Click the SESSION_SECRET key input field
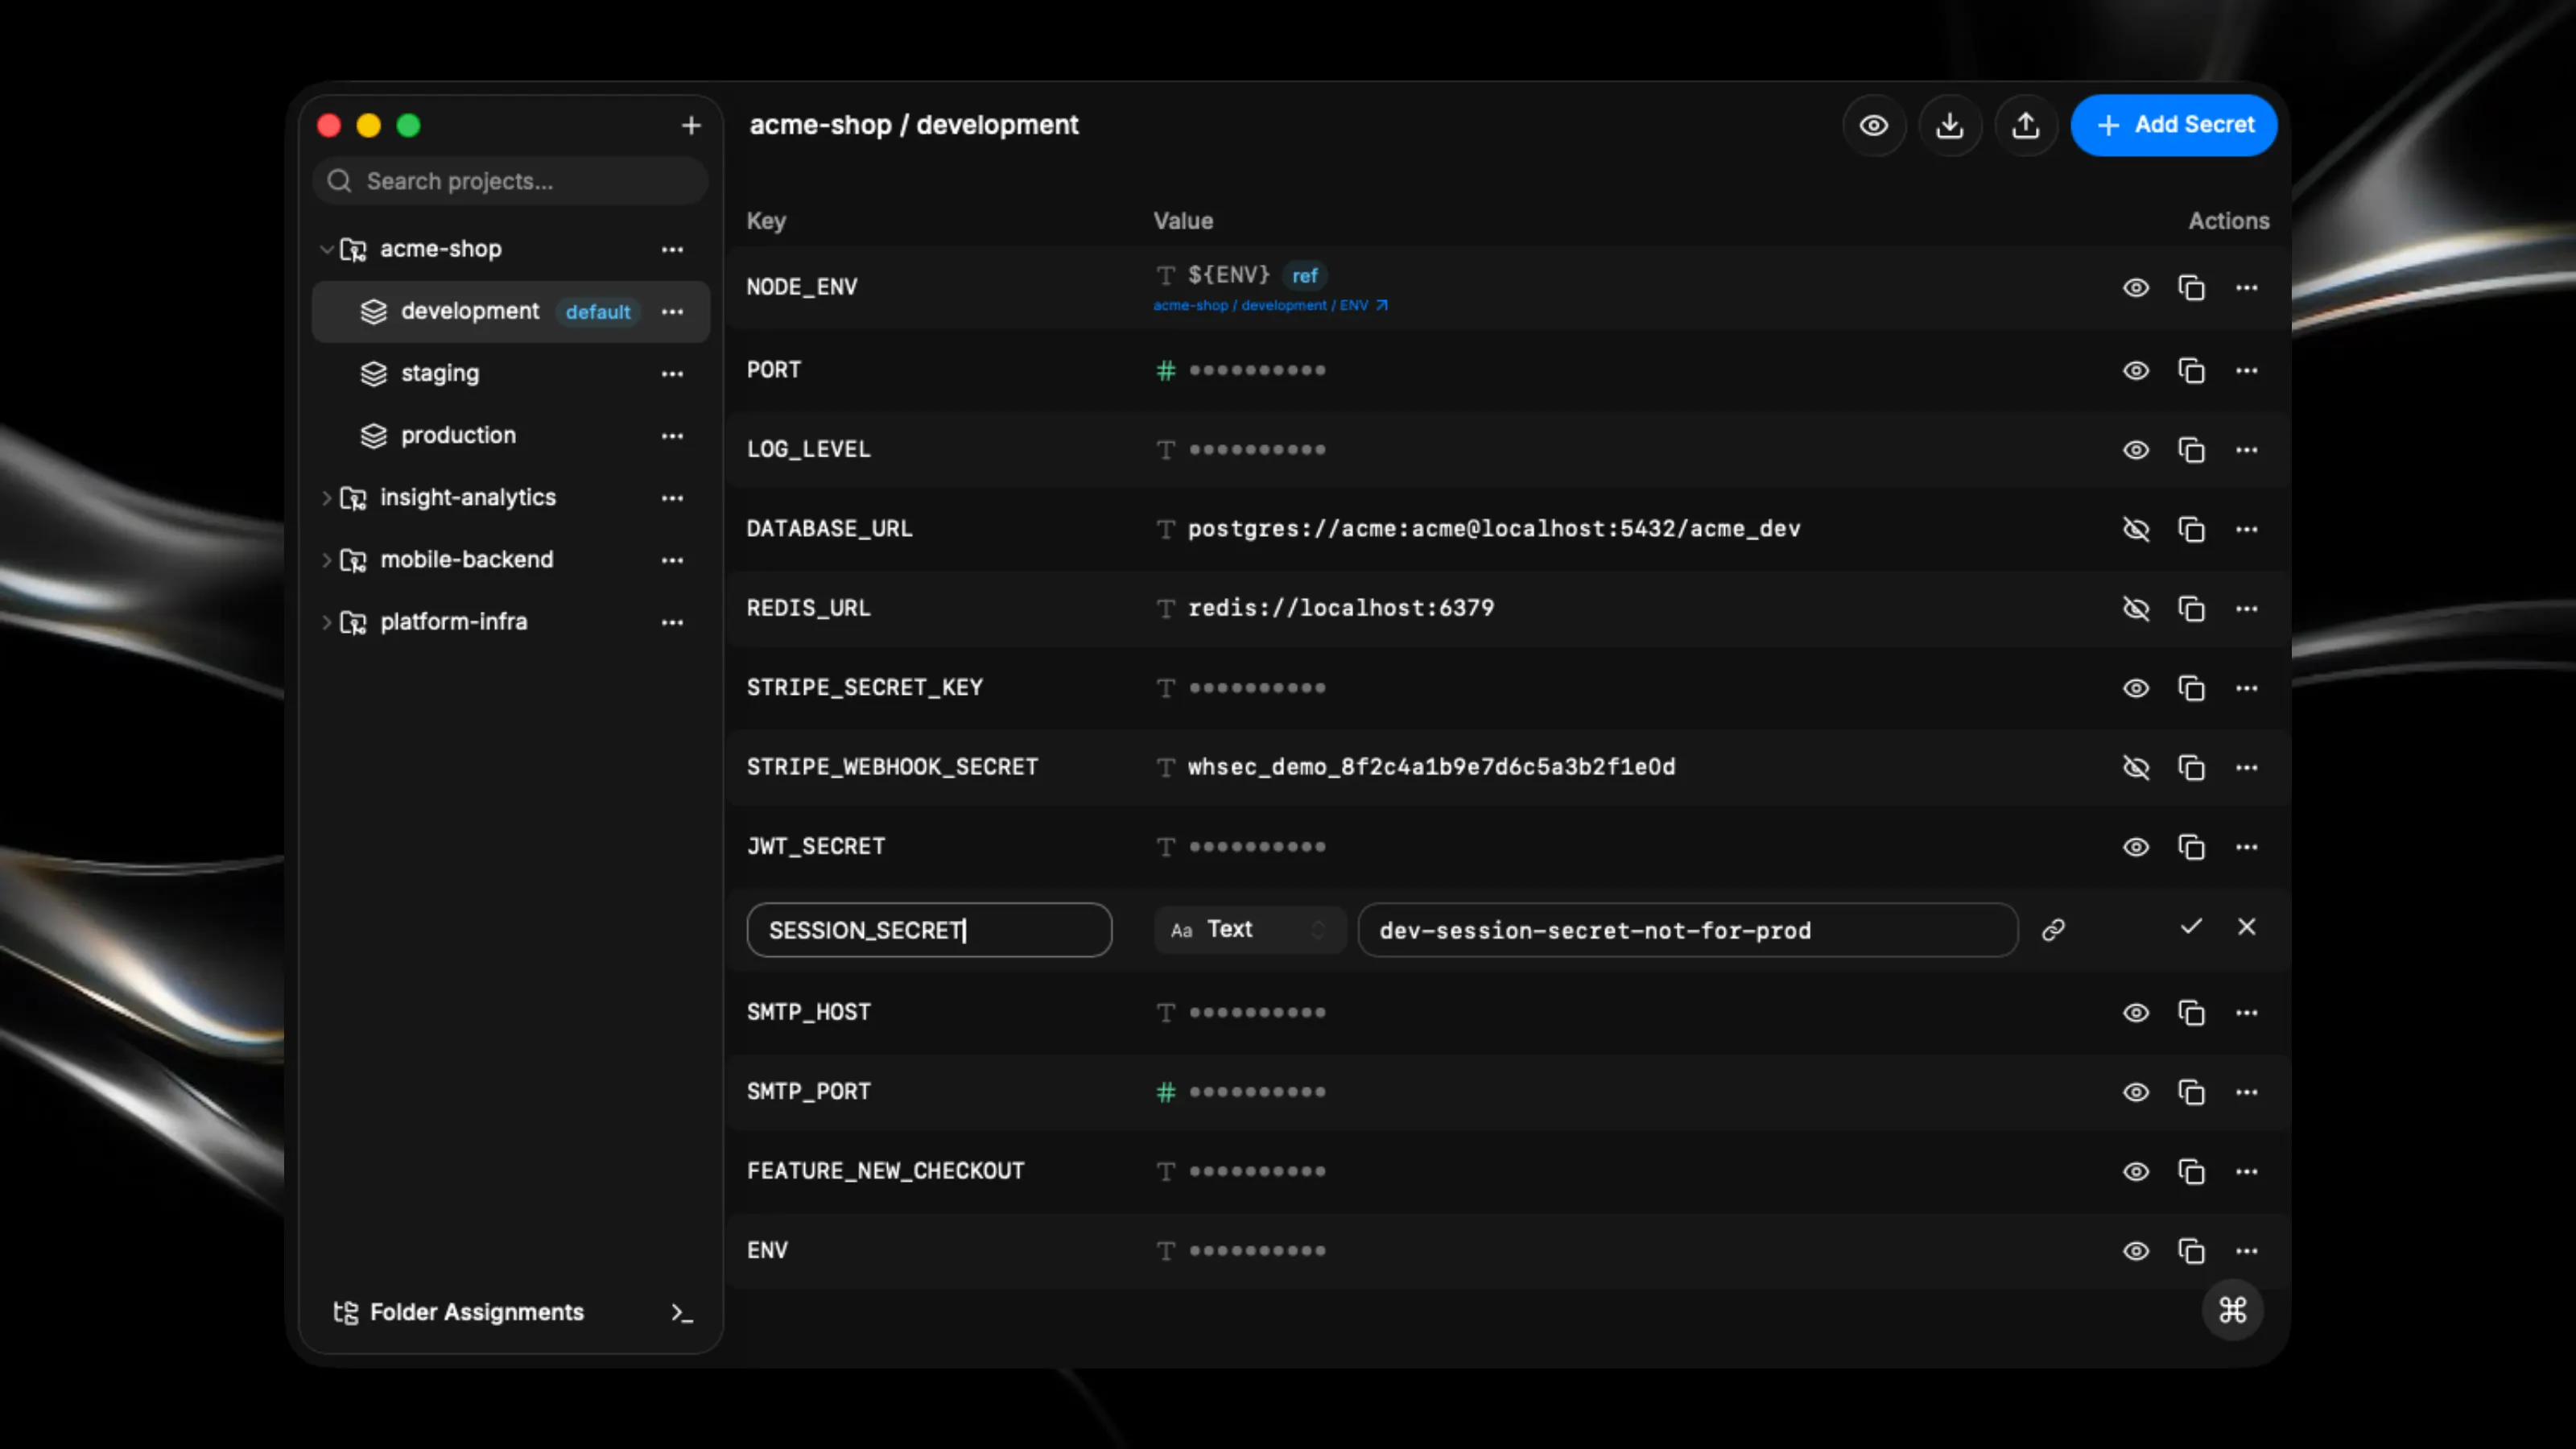The height and width of the screenshot is (1449, 2576). [x=929, y=930]
